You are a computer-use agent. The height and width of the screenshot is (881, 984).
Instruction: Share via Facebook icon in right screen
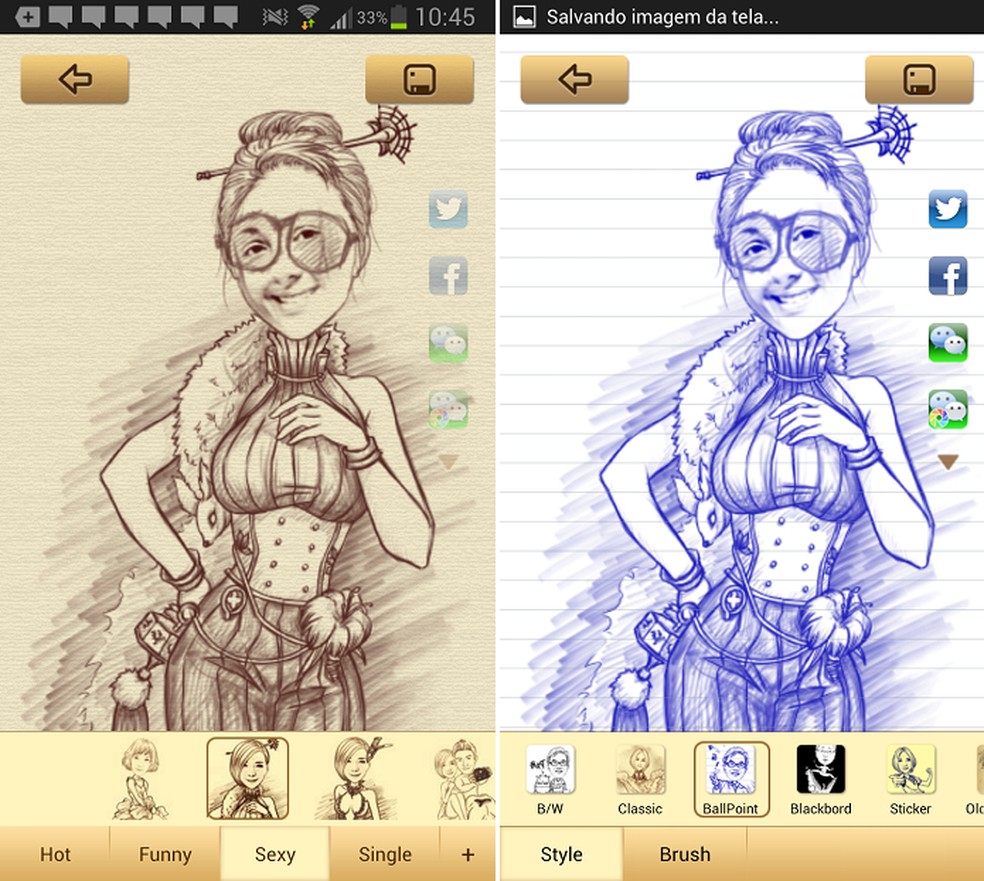coord(948,275)
